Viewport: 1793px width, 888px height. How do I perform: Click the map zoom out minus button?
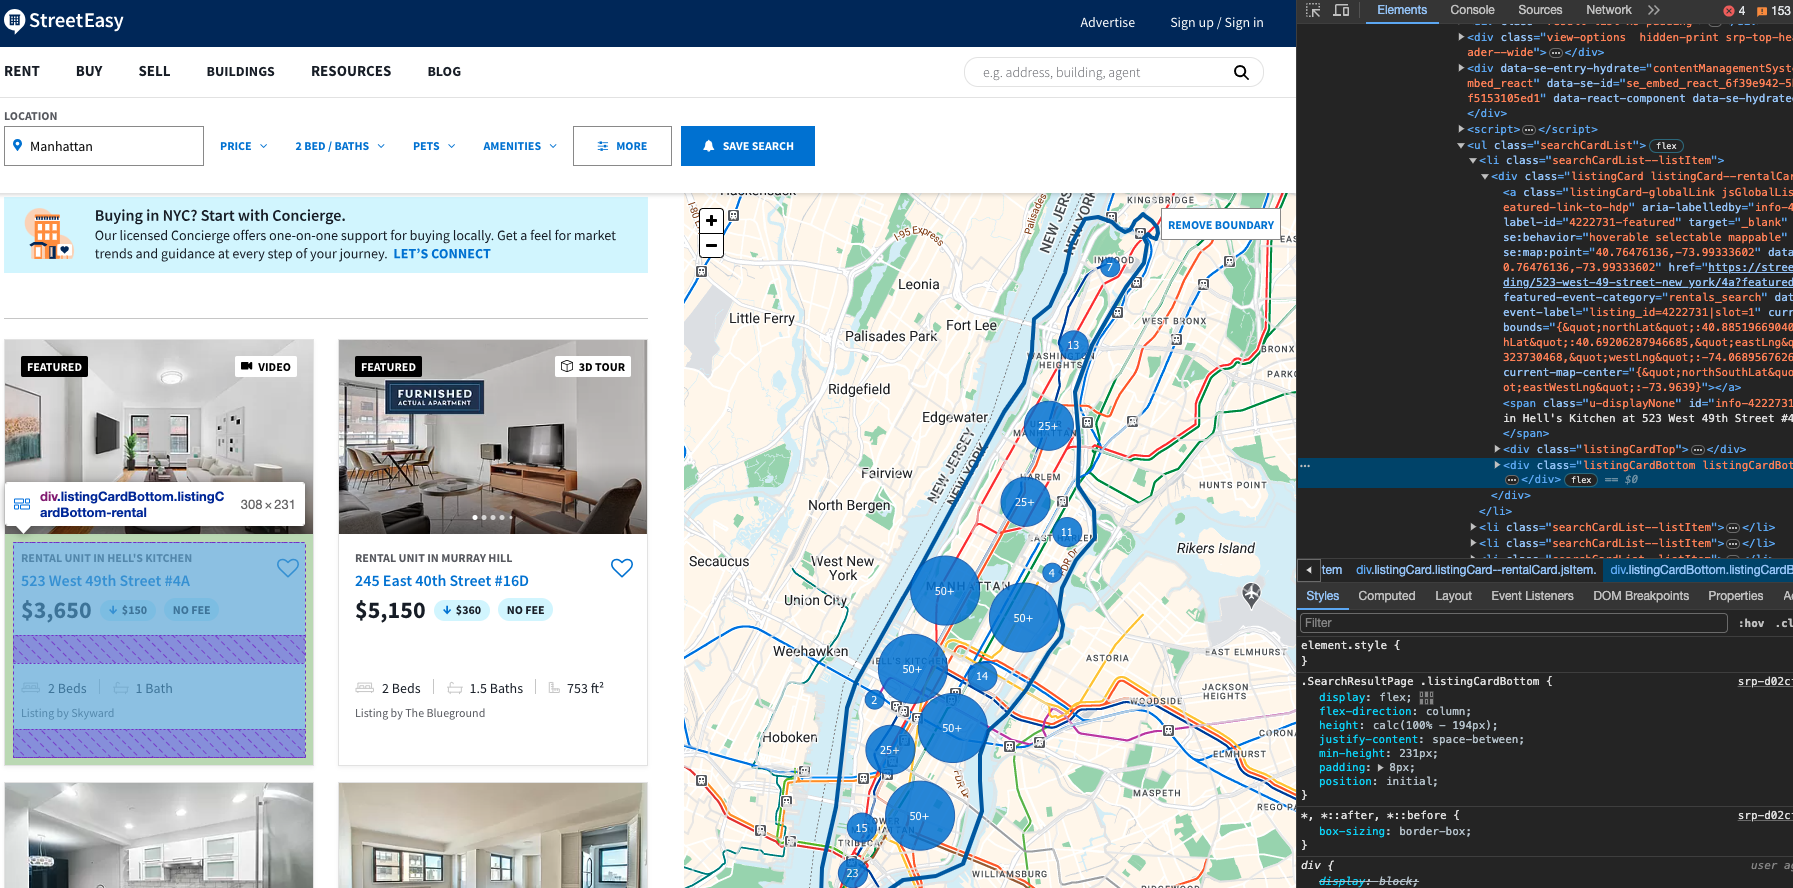tap(711, 245)
